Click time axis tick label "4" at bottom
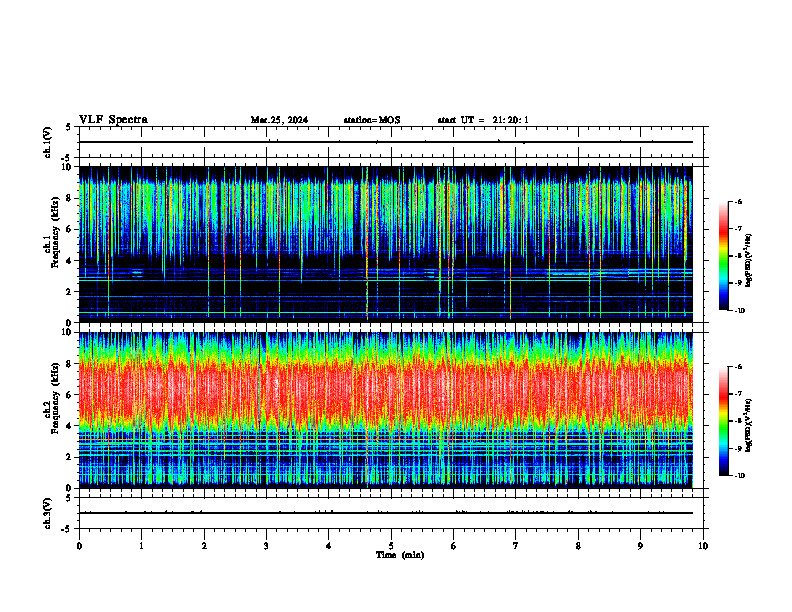 (328, 546)
